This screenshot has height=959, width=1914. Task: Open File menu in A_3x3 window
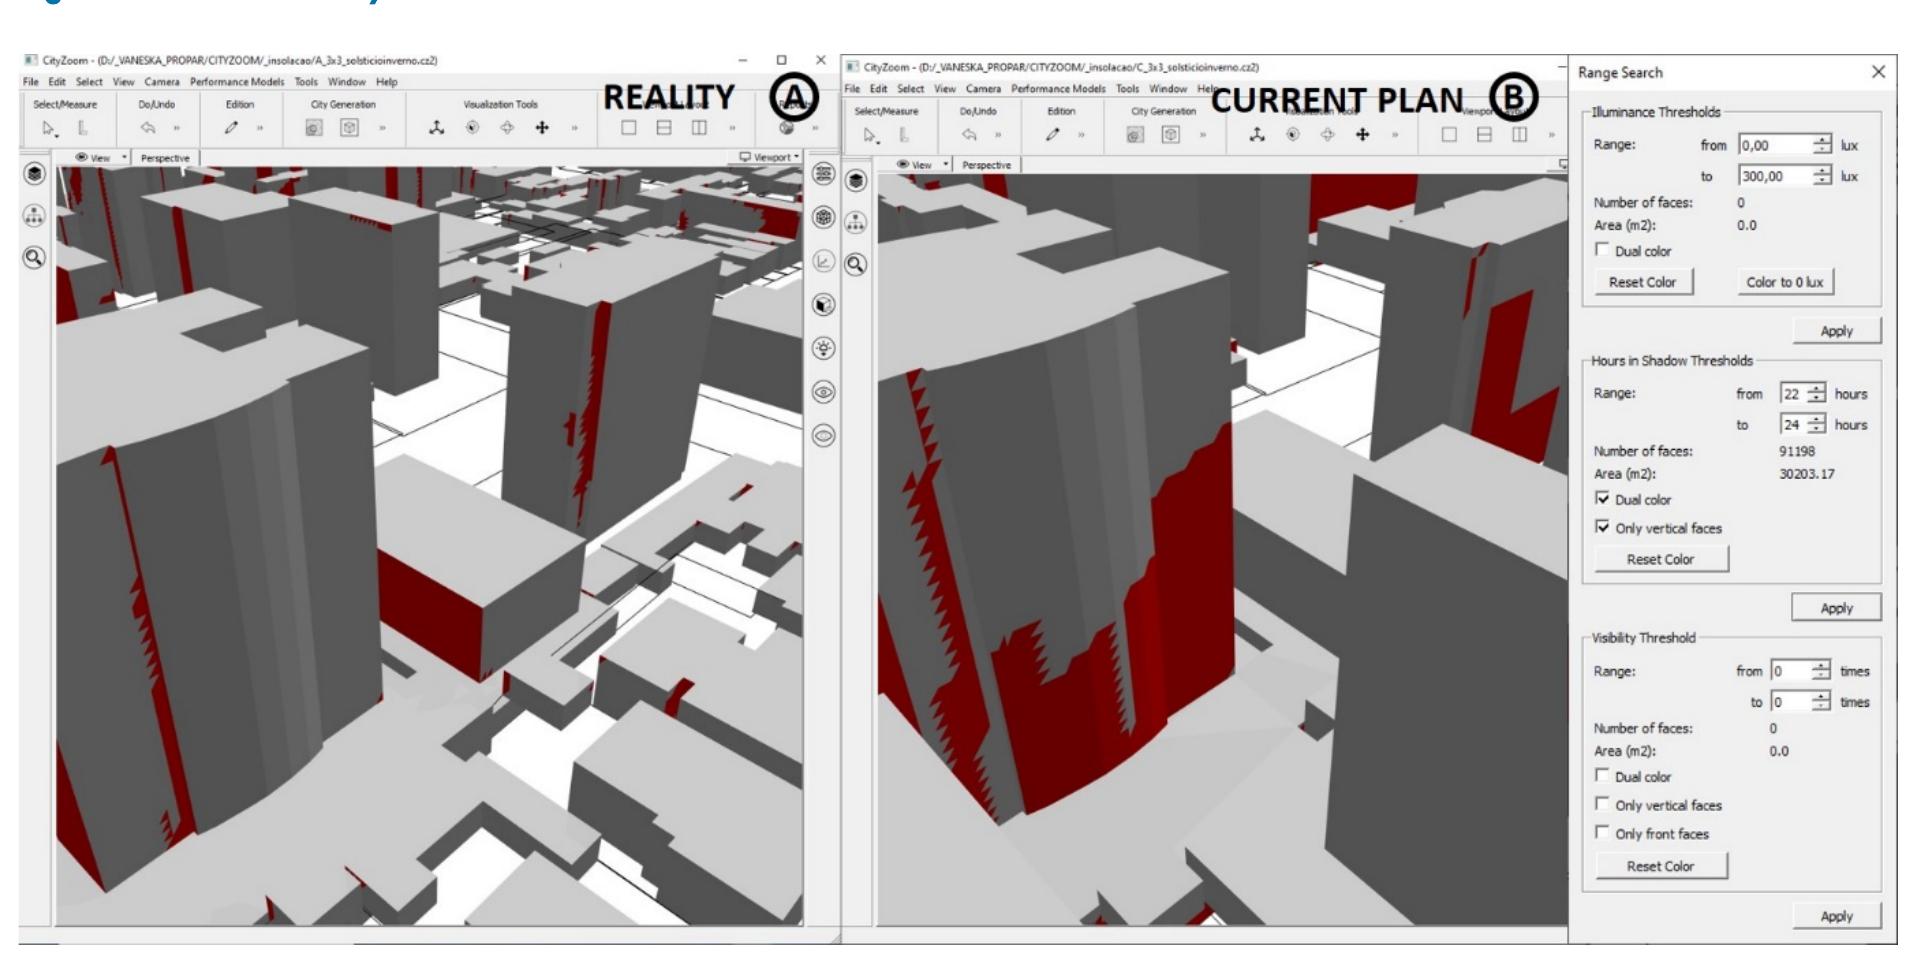31,82
